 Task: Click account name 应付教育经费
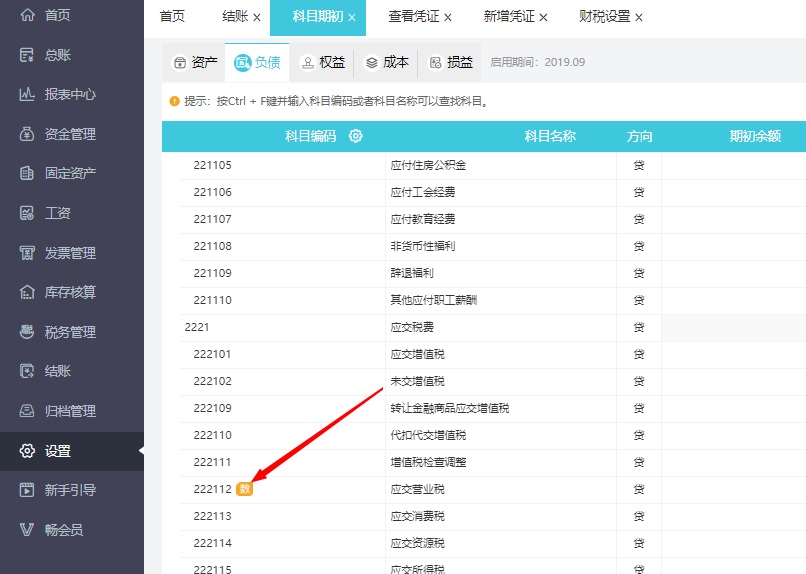click(423, 219)
